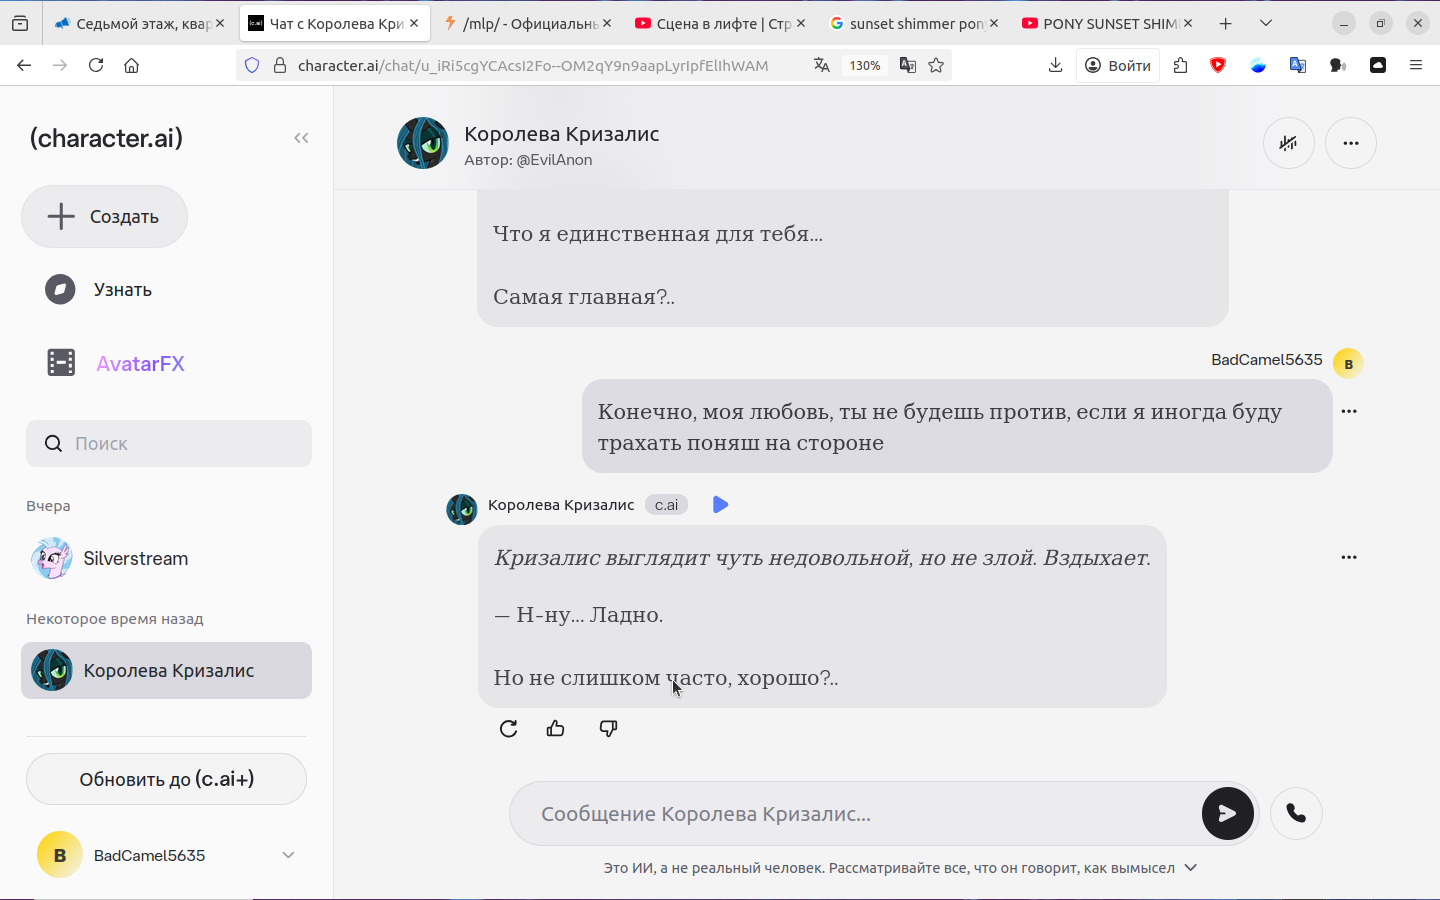Click the Создать button
Viewport: 1440px width, 900px height.
pyautogui.click(x=104, y=216)
